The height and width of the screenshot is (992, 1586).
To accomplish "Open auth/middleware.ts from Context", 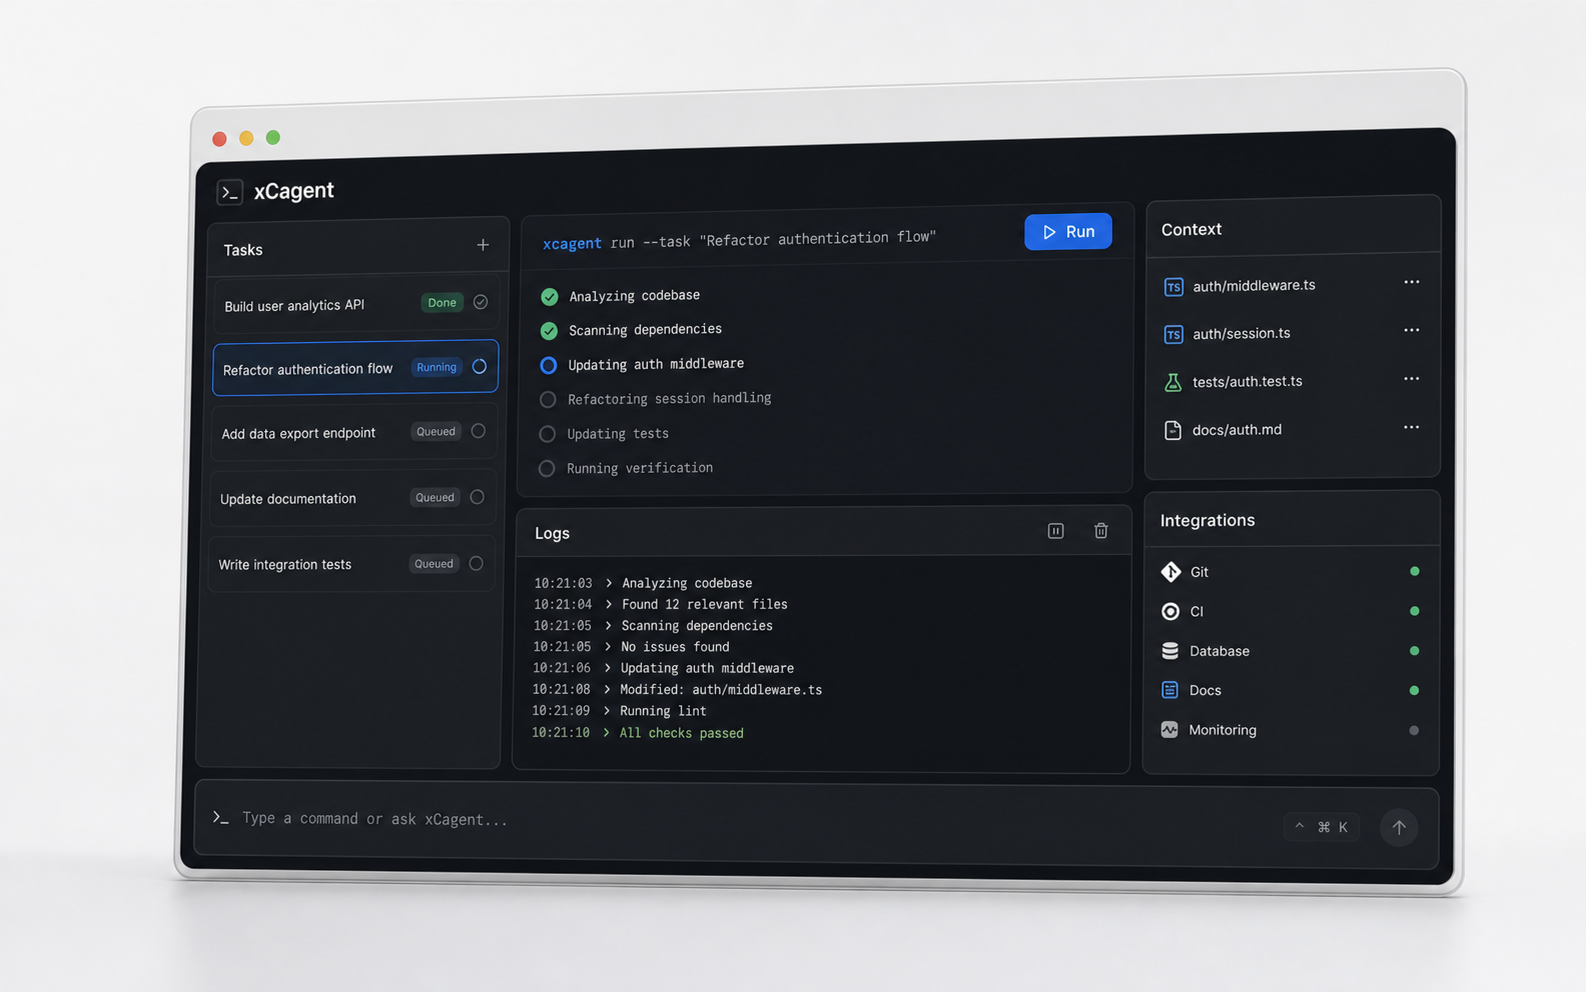I will [1254, 286].
